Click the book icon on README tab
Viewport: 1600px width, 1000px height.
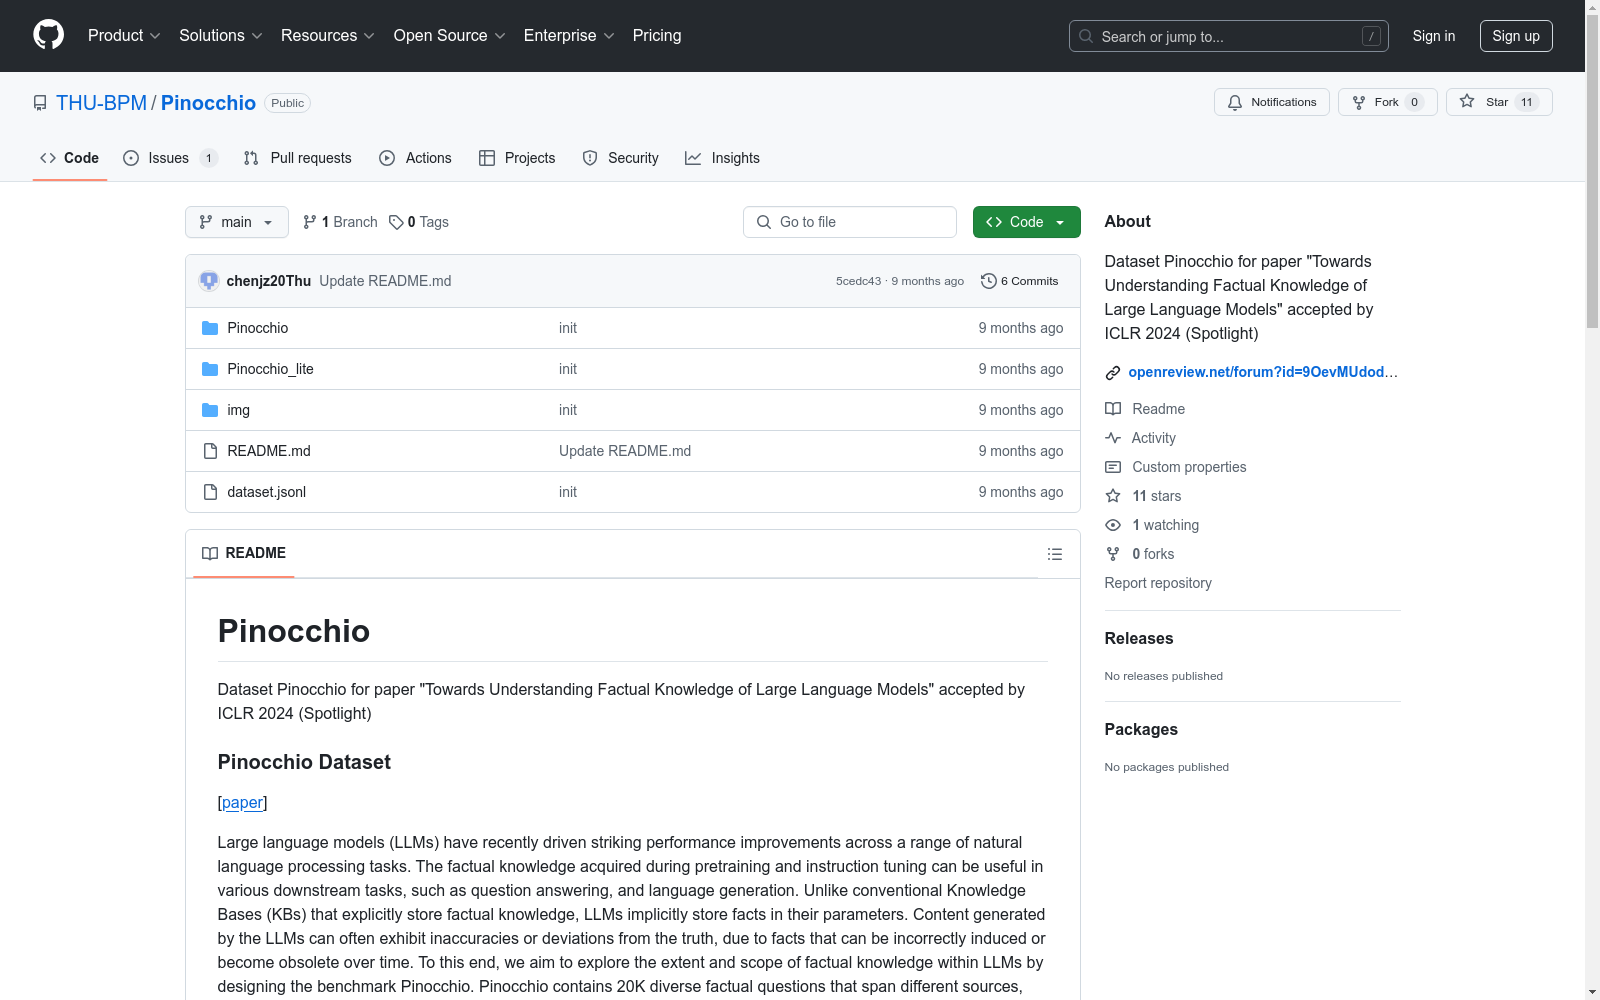tap(210, 553)
